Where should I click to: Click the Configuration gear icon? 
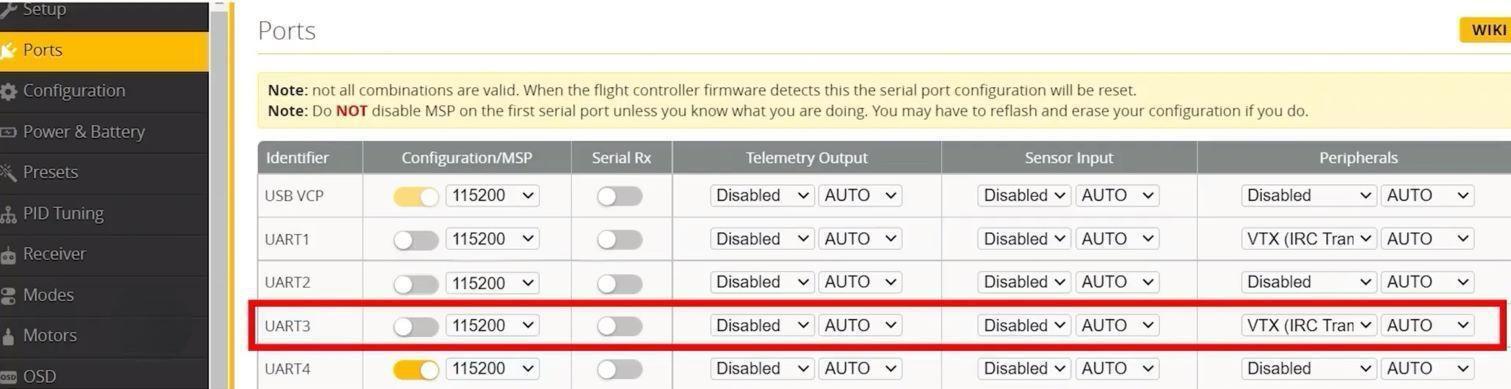coord(8,91)
